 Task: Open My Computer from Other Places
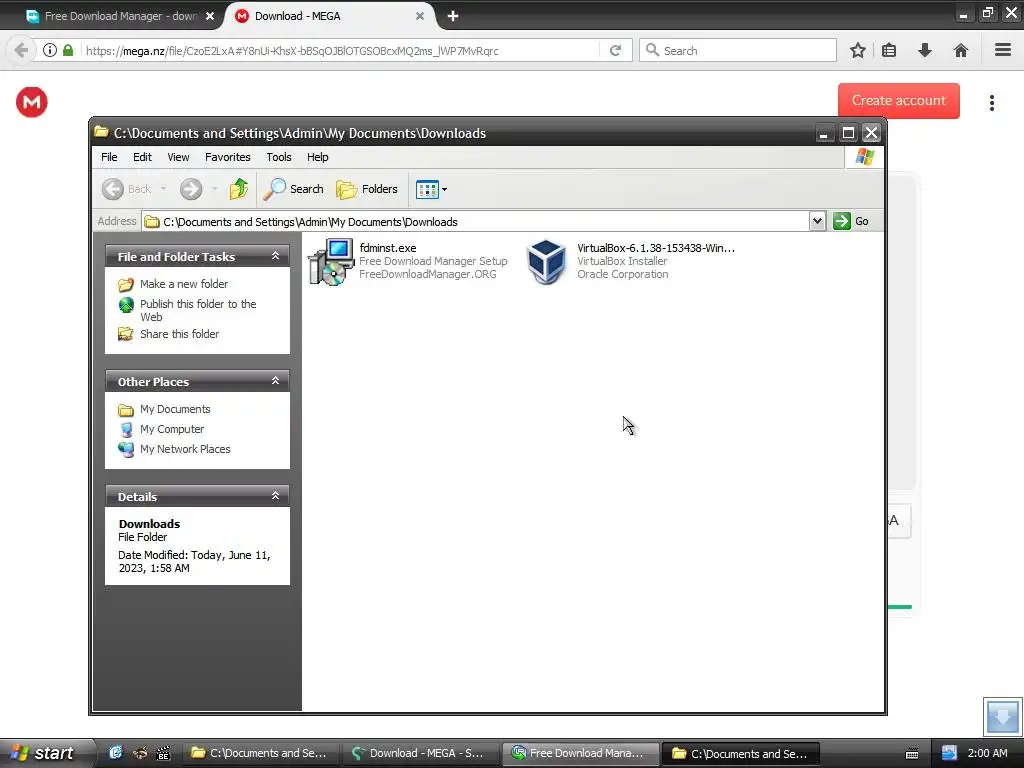[172, 429]
